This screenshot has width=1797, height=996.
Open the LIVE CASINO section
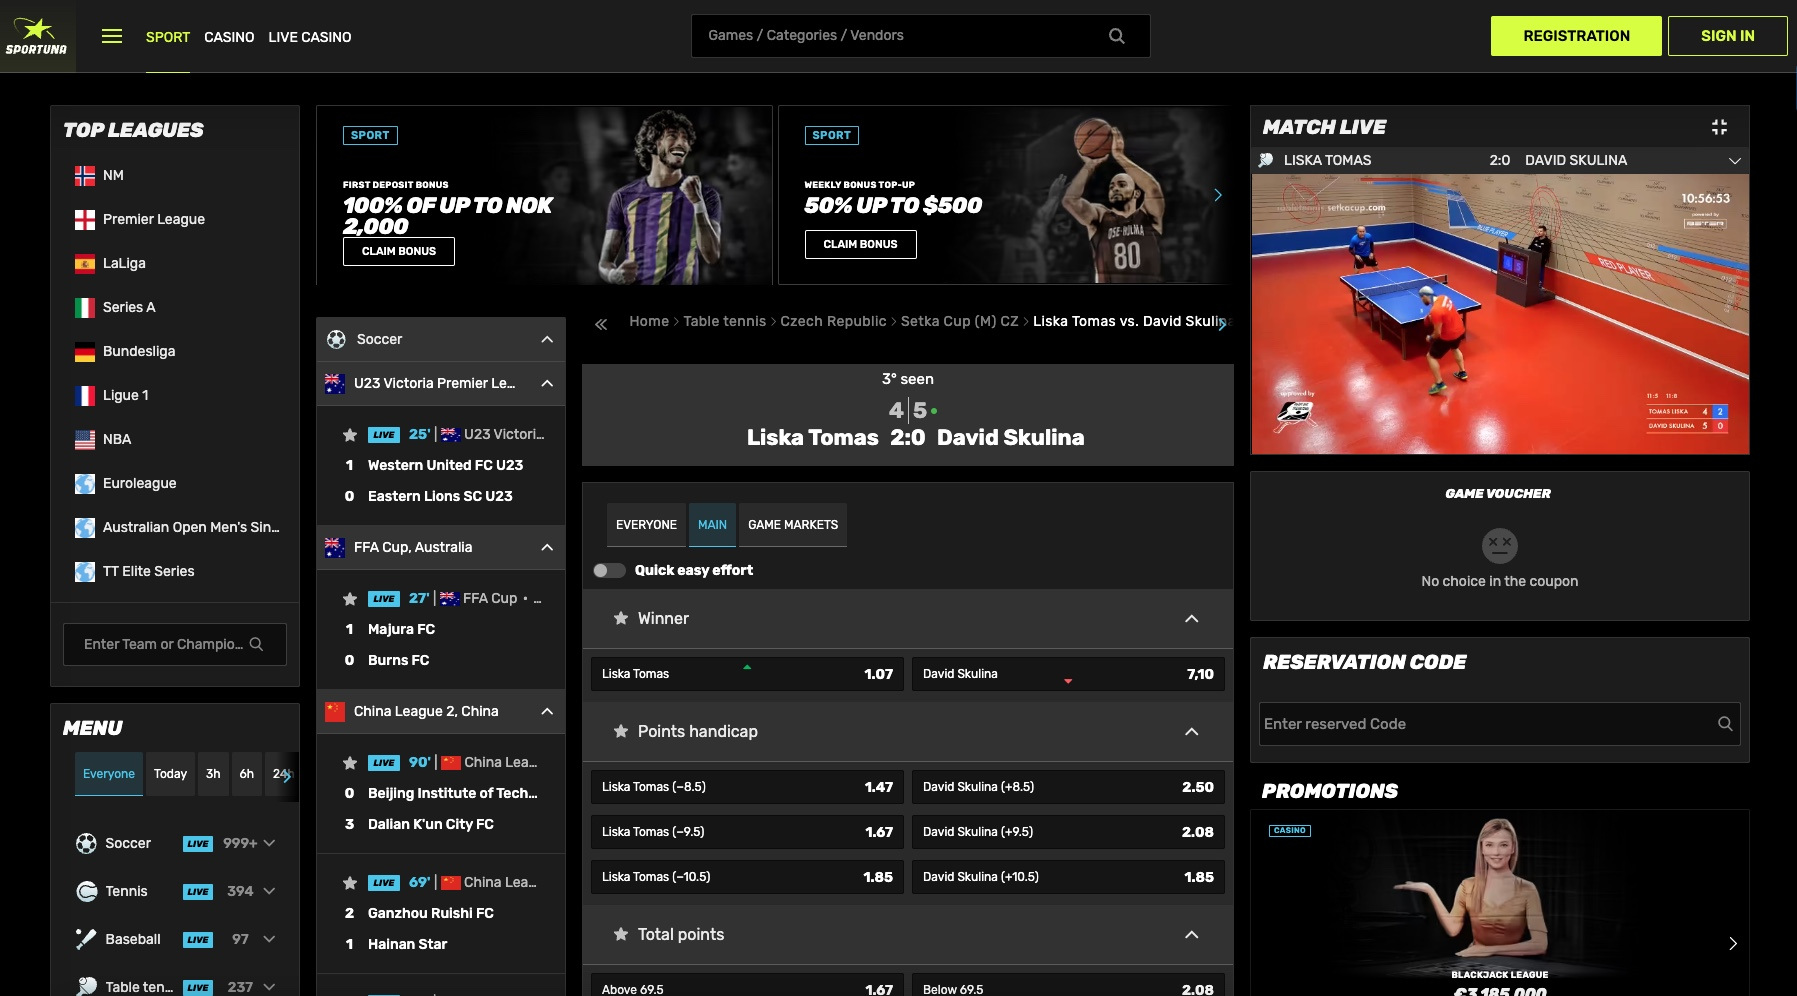click(310, 37)
